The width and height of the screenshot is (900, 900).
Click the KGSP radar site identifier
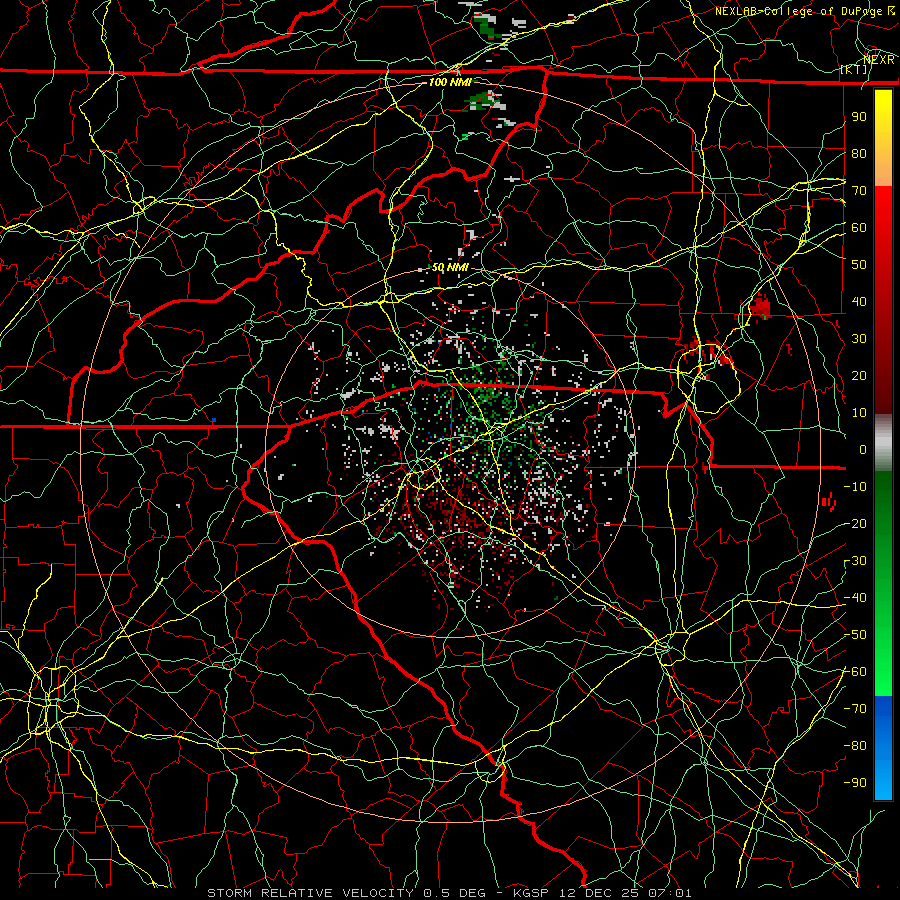coord(531,893)
